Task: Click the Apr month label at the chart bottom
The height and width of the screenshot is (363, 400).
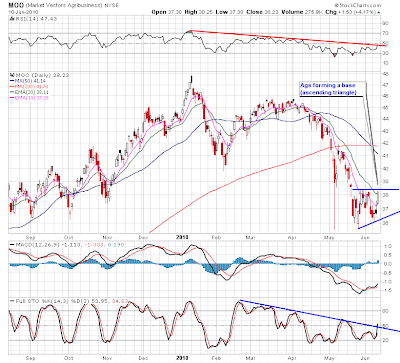Action: pyautogui.click(x=292, y=358)
